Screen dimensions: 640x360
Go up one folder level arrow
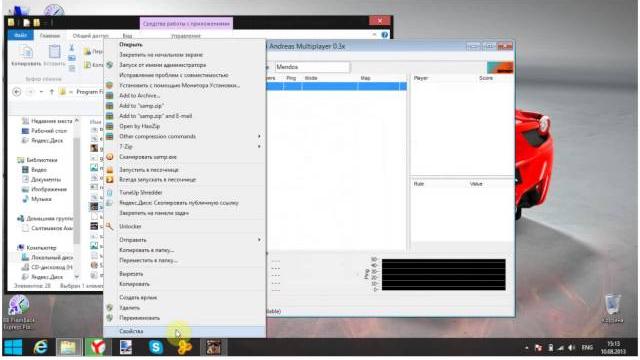point(52,92)
